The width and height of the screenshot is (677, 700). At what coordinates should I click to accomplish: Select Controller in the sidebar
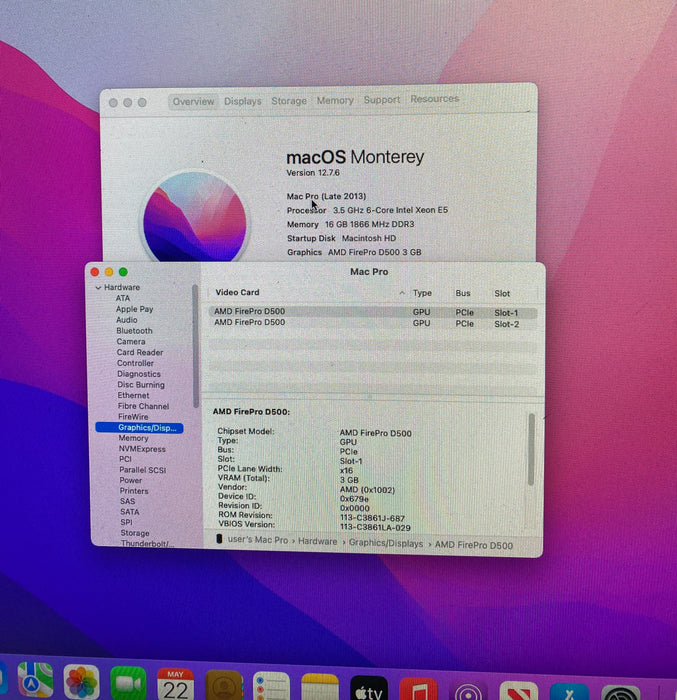135,363
